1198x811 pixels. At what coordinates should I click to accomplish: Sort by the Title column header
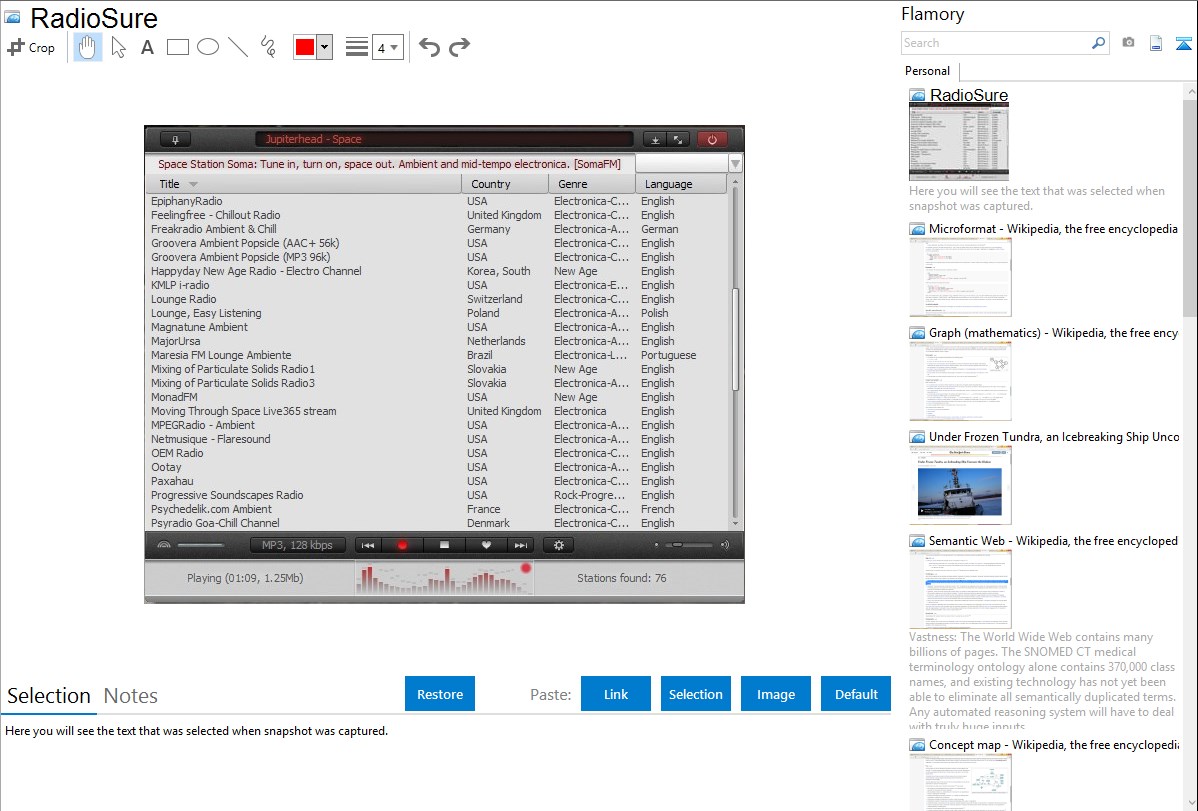click(x=303, y=184)
